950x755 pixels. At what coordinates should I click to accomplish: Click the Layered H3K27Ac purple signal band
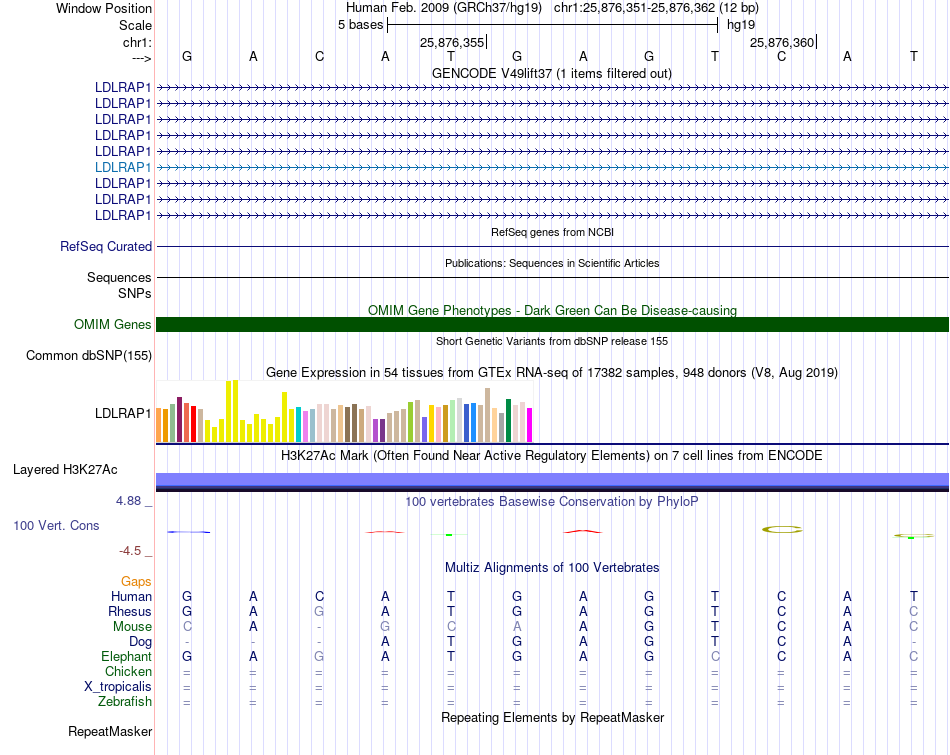(552, 481)
